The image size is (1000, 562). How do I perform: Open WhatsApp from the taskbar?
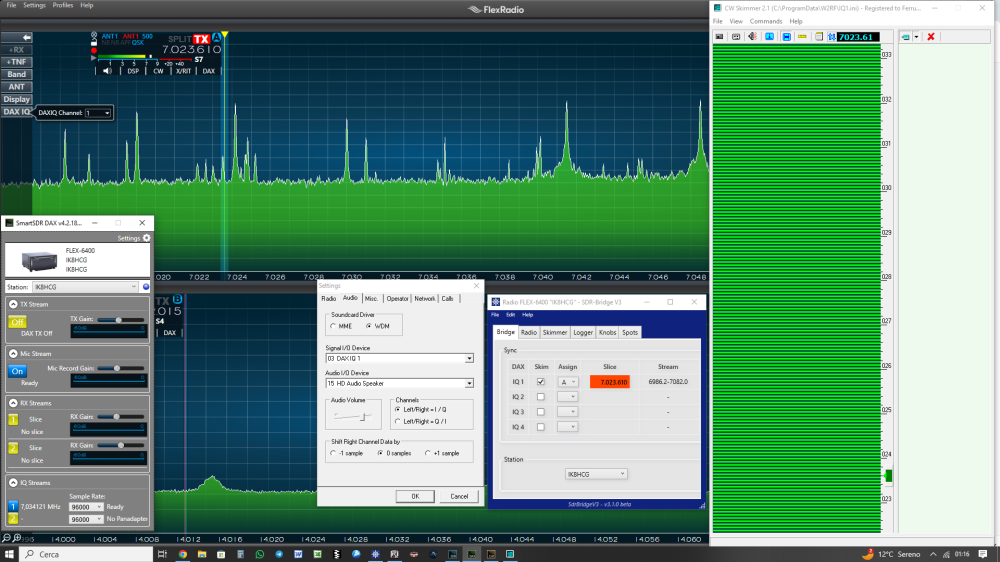260,554
